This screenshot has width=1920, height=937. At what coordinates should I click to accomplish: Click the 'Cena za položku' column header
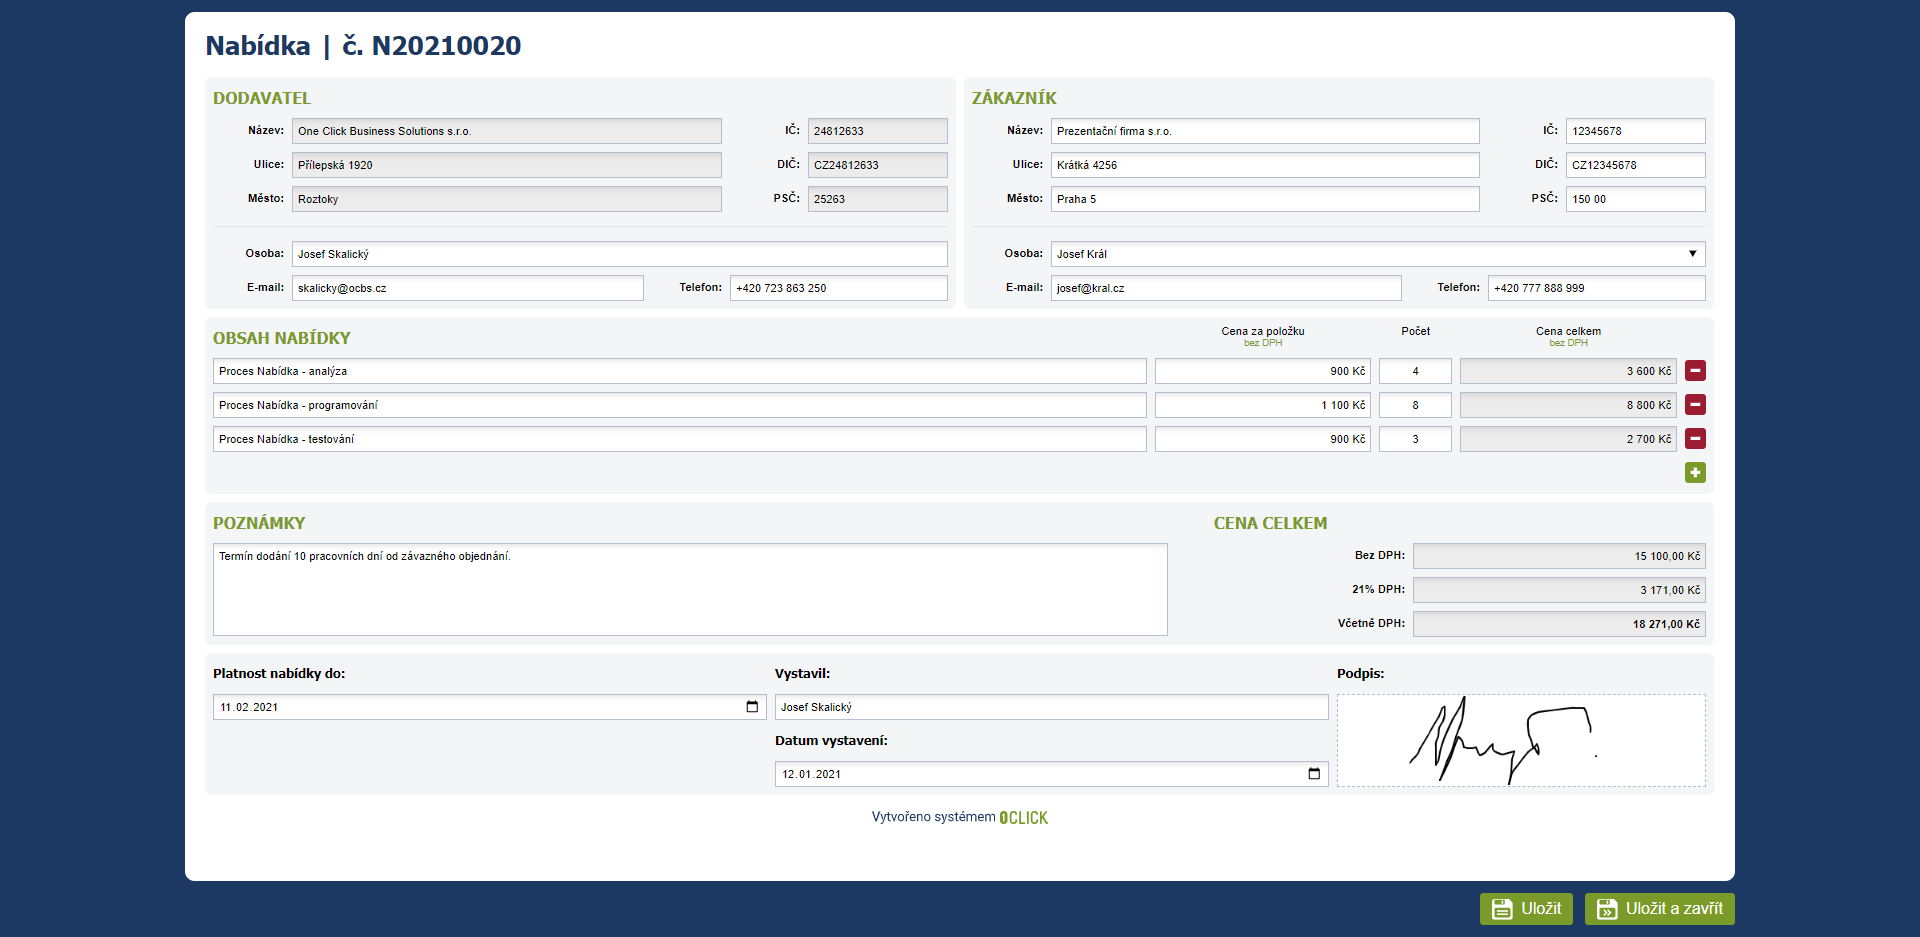tap(1263, 331)
